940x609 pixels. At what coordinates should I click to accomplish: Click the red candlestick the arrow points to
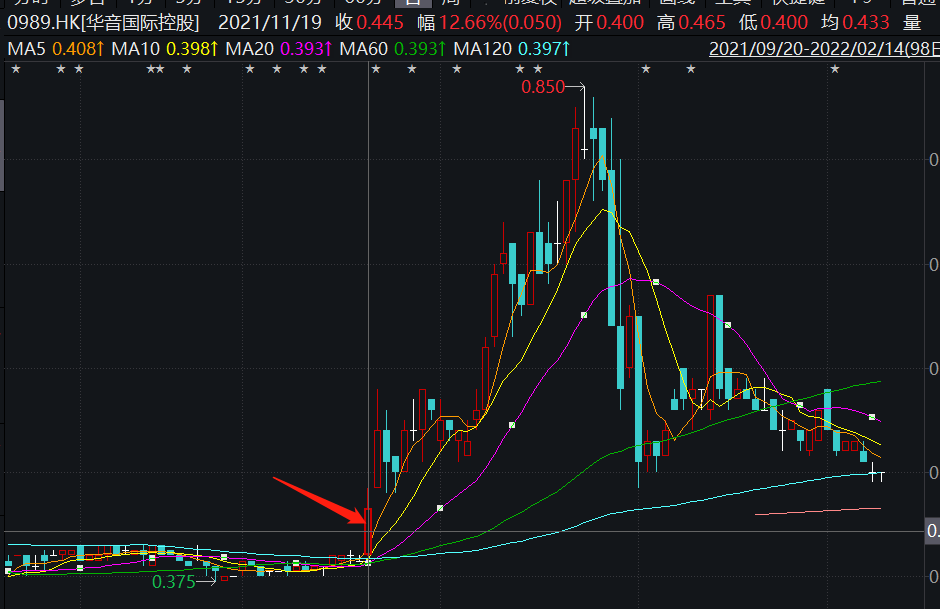coord(367,530)
